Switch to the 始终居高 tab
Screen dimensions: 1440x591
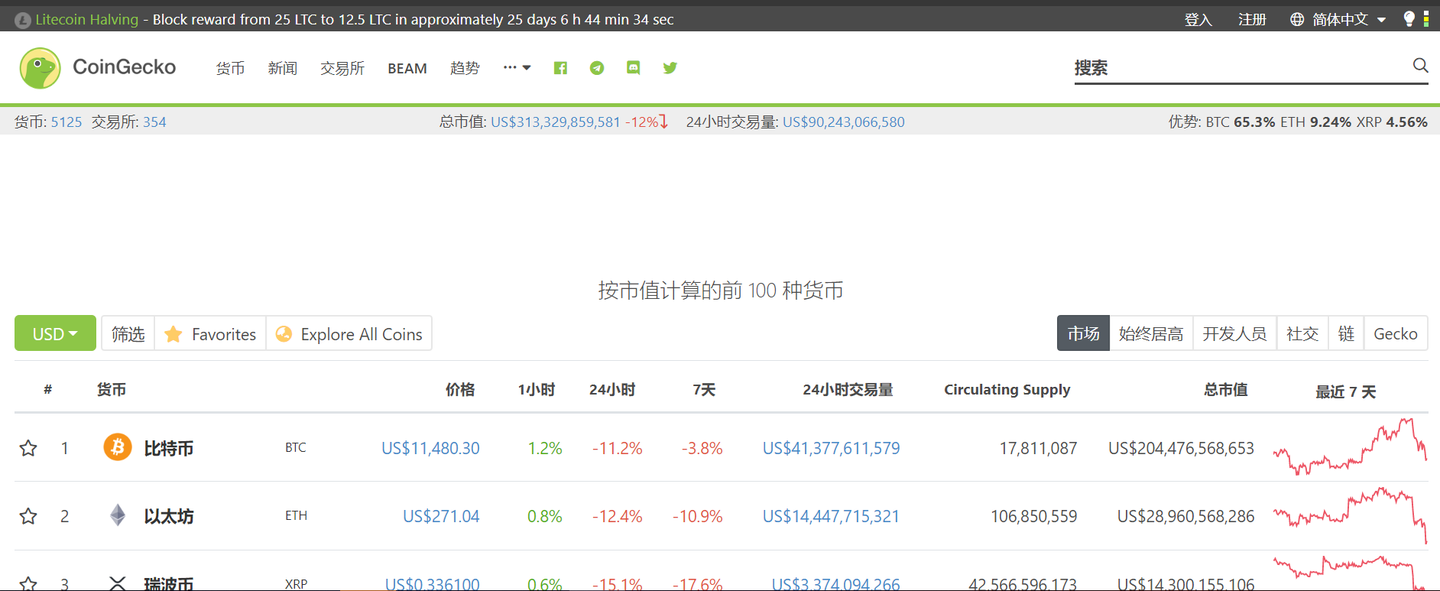pyautogui.click(x=1151, y=334)
